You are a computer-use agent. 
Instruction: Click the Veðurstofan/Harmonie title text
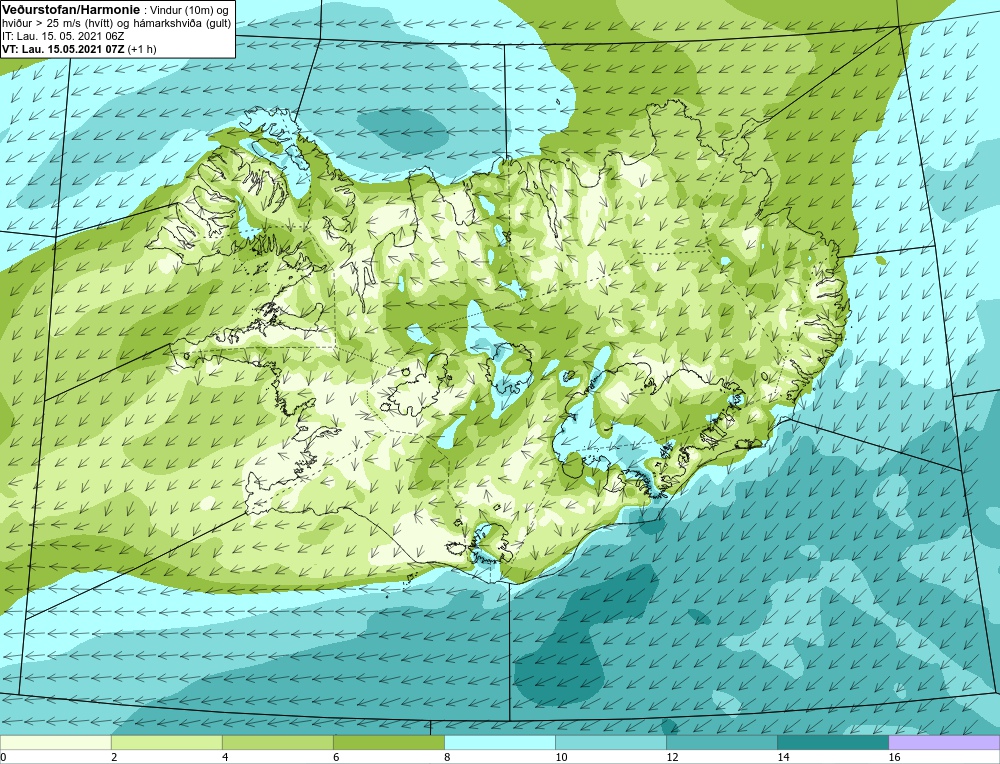point(70,9)
